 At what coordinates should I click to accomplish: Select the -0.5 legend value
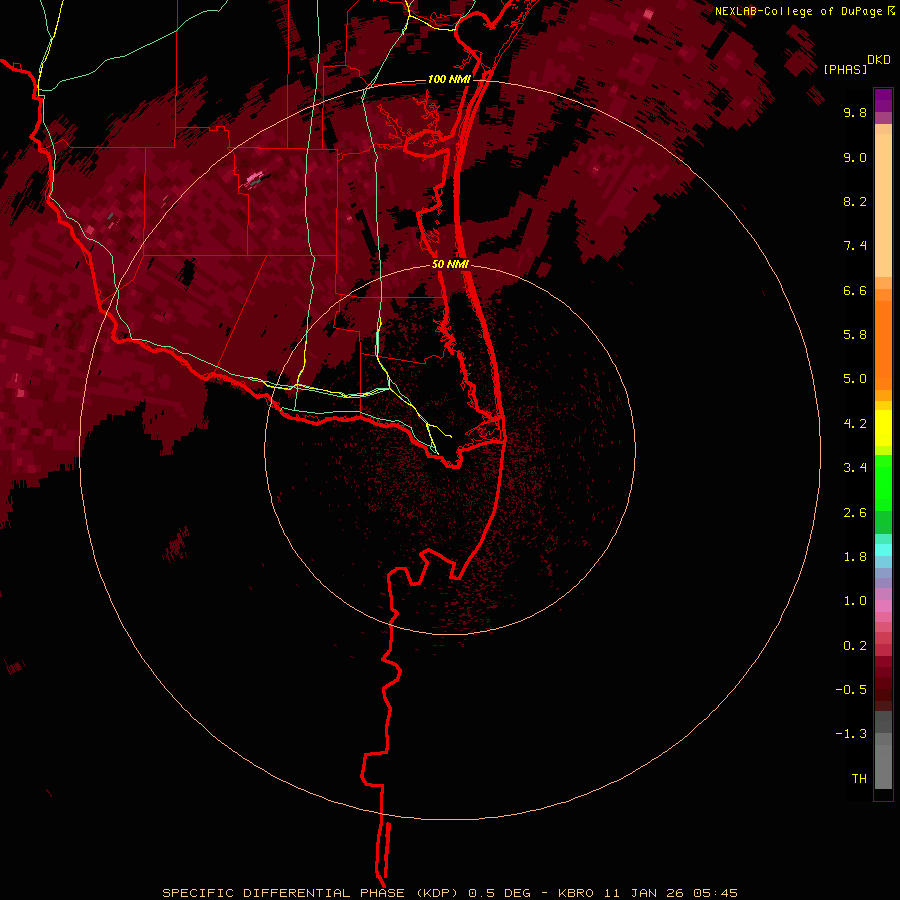point(851,690)
